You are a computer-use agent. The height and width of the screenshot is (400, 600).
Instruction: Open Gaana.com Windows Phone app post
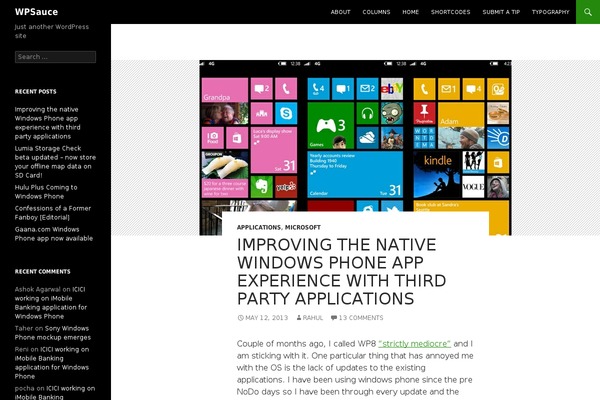coord(54,234)
